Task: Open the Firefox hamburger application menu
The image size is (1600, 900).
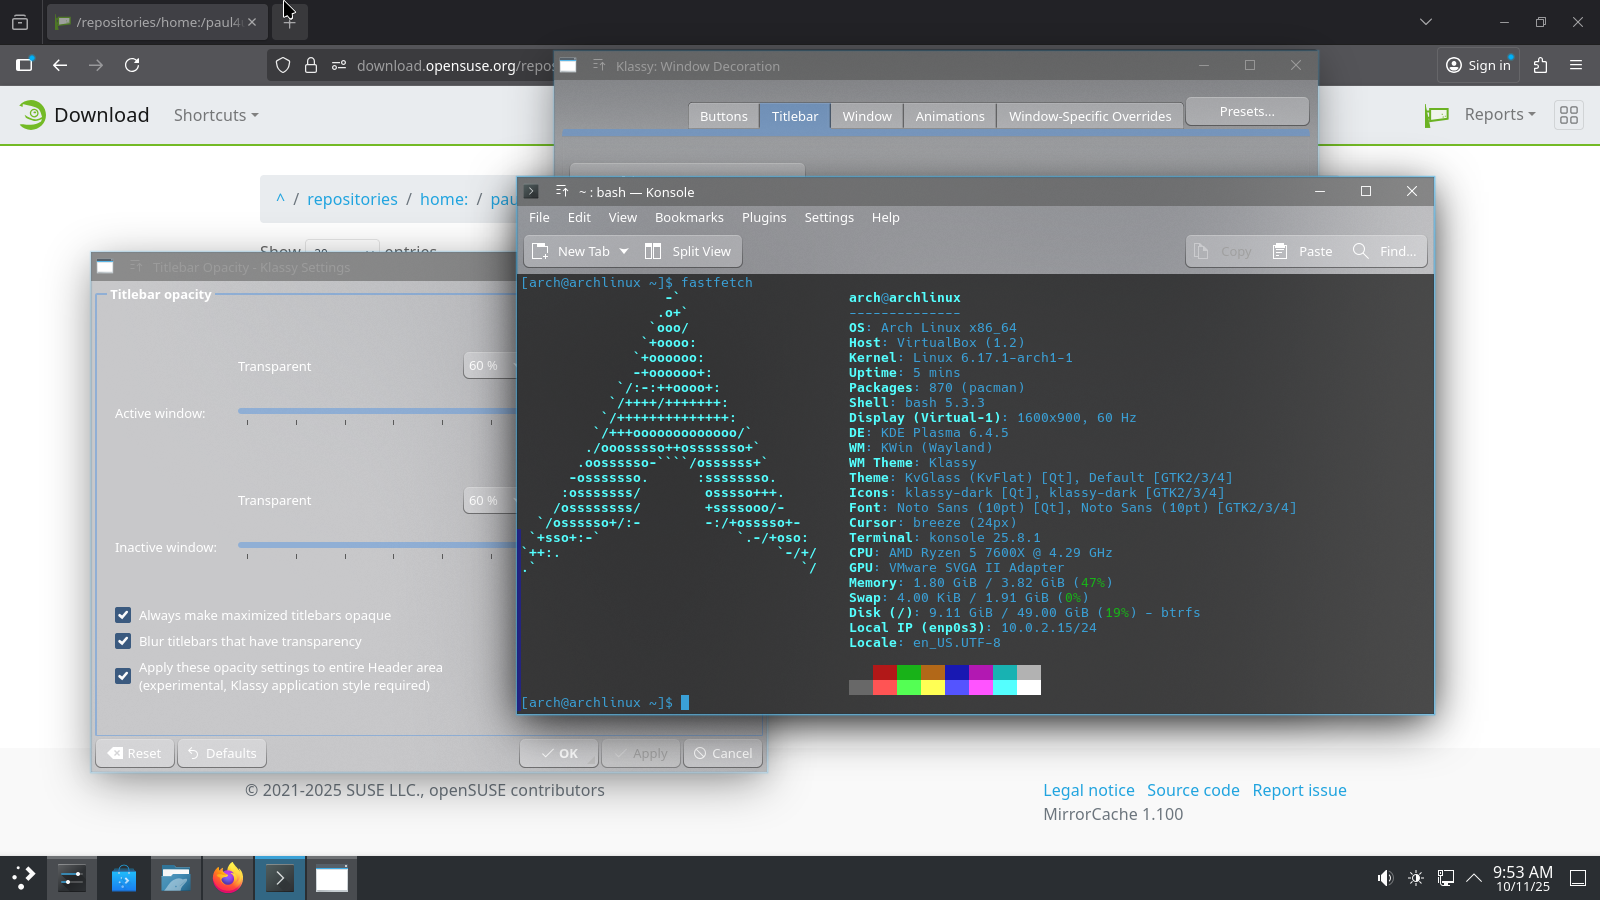Action: (1576, 65)
